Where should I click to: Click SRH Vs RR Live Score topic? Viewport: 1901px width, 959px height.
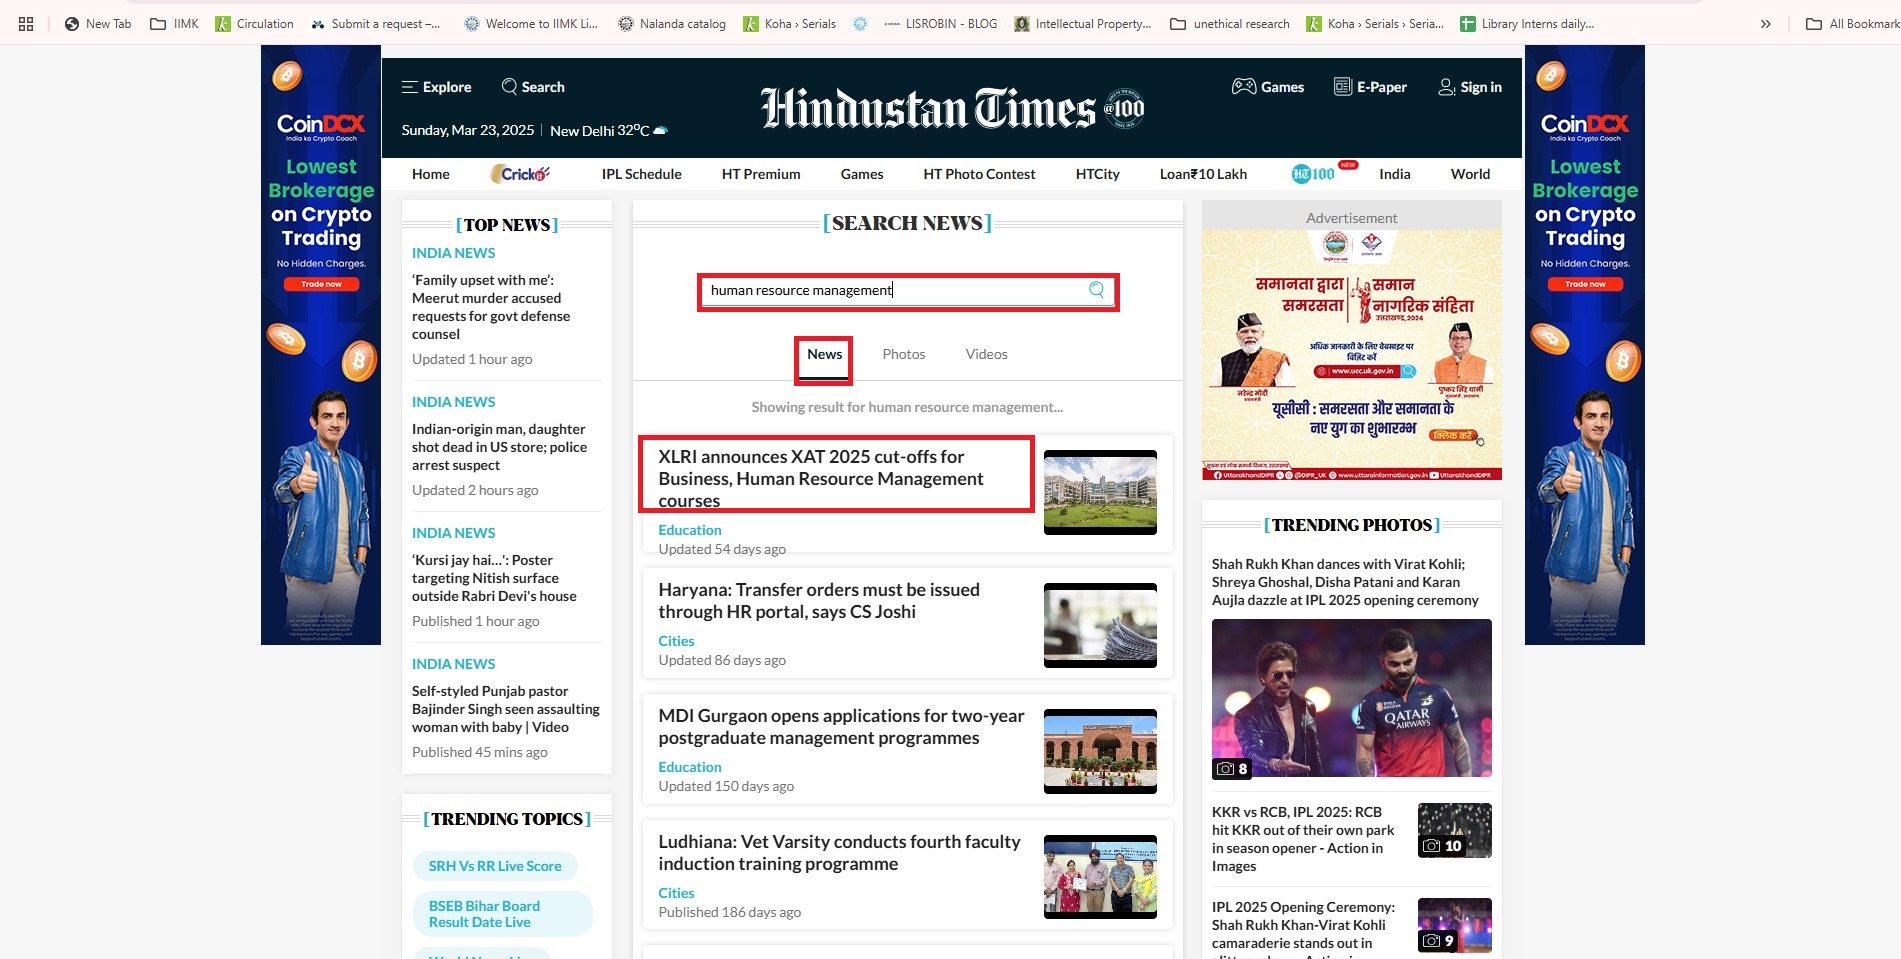tap(495, 866)
